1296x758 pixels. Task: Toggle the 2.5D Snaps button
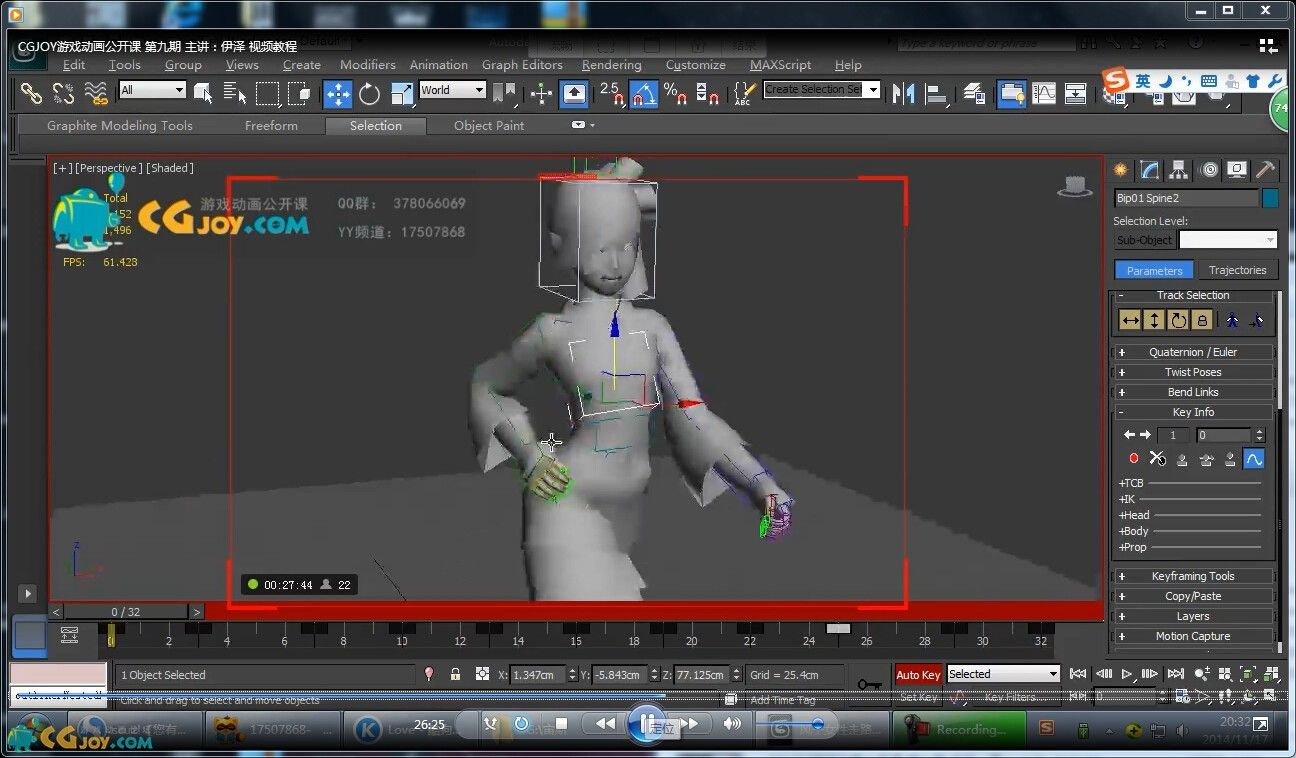click(611, 93)
